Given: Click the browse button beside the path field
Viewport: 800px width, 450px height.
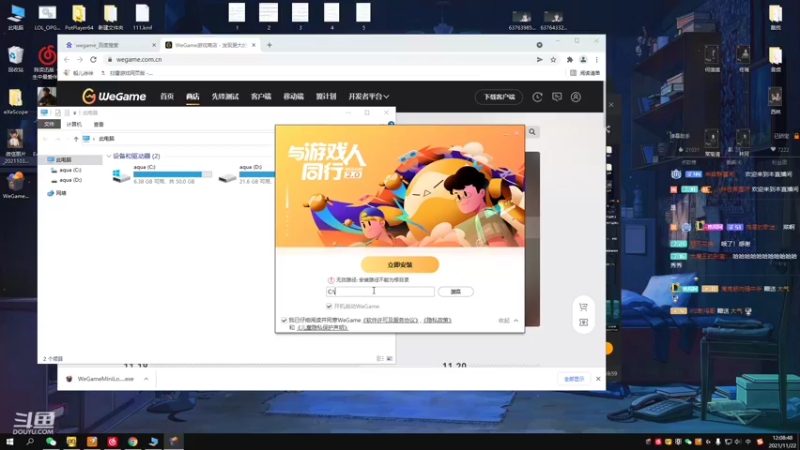Looking at the screenshot, I should [456, 291].
